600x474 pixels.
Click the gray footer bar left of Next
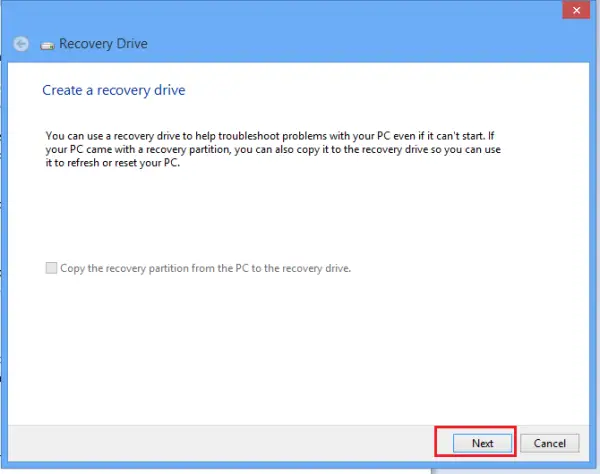tap(221, 443)
